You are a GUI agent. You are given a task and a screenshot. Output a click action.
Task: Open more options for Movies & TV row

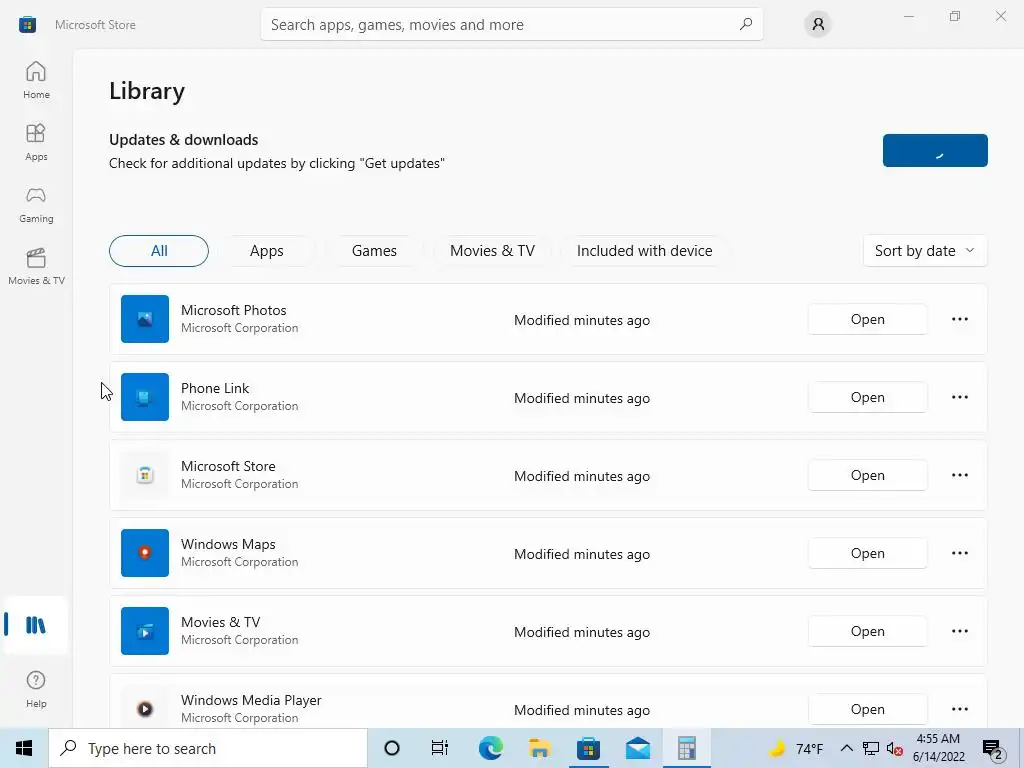click(959, 631)
